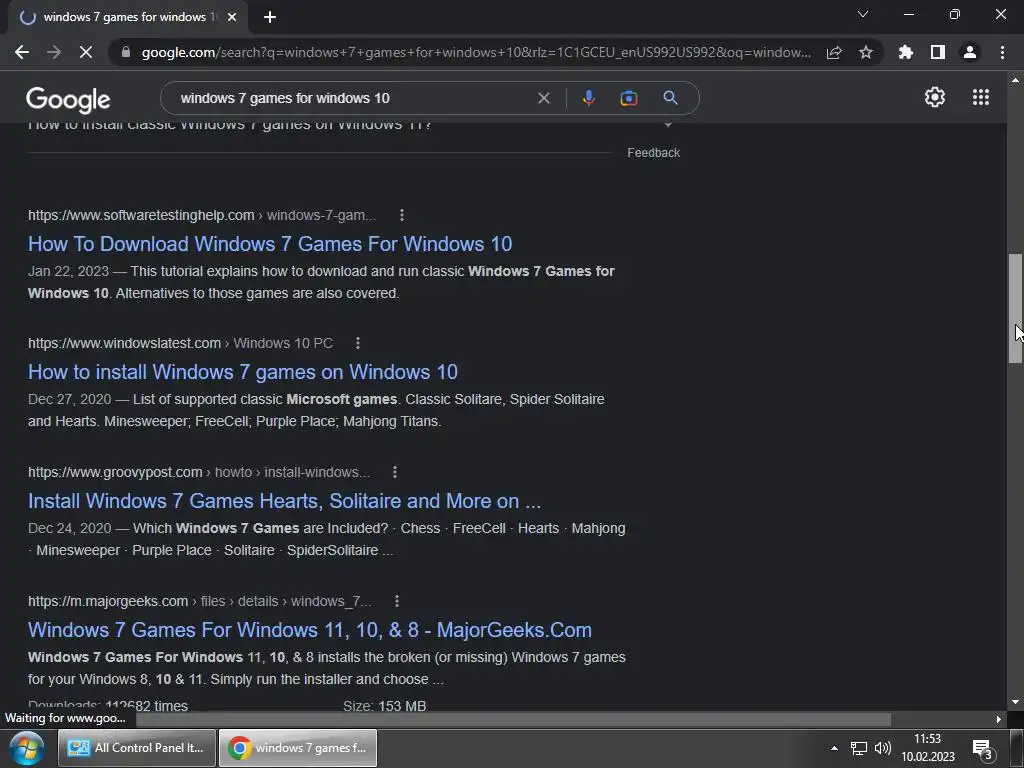Stop loading the page

tap(86, 52)
